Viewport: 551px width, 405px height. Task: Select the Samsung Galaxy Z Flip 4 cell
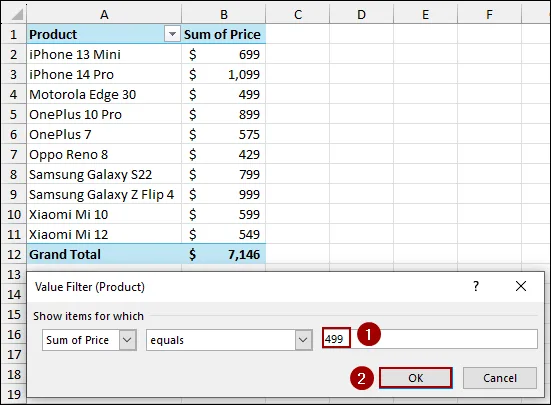[104, 194]
